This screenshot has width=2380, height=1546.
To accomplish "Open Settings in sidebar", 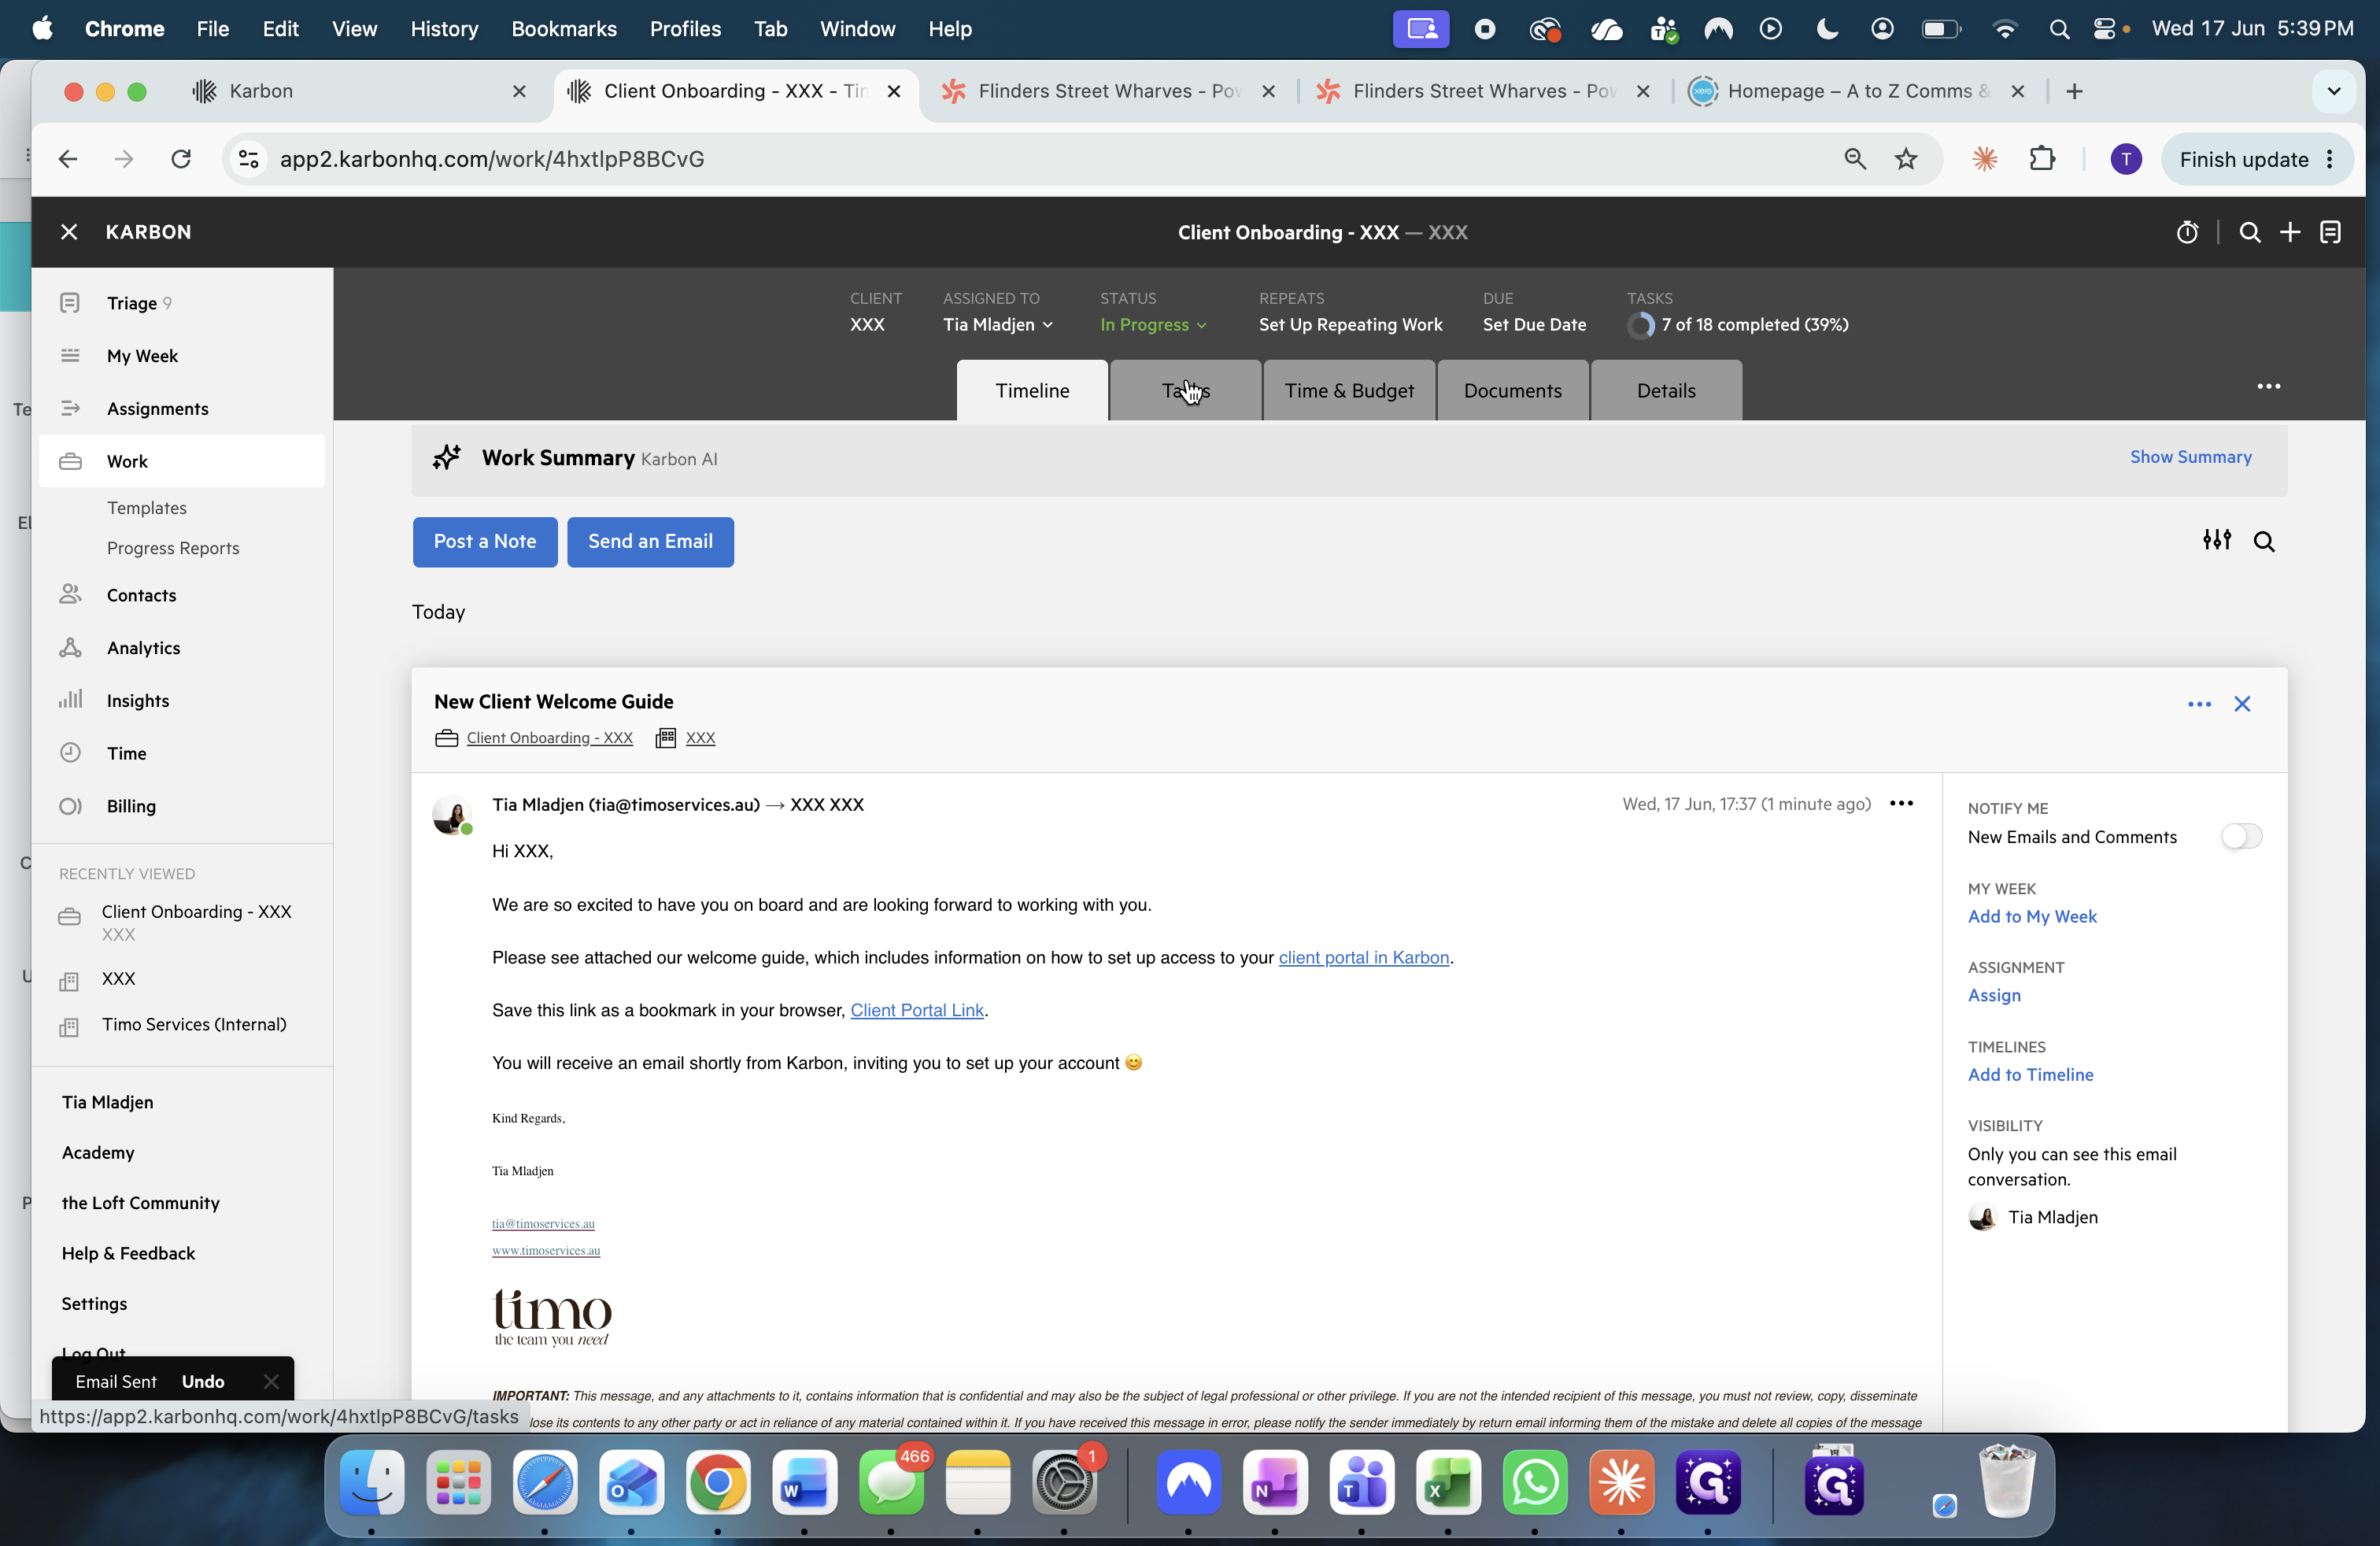I will tap(94, 1303).
